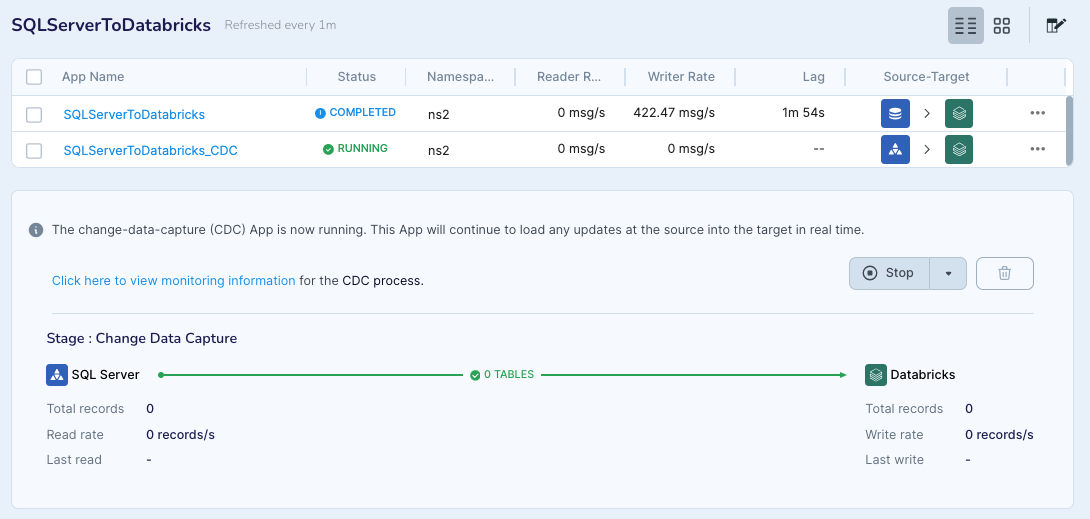Click Databricks target icon in first row
Screen dimensions: 1090x519
[x=959, y=114]
